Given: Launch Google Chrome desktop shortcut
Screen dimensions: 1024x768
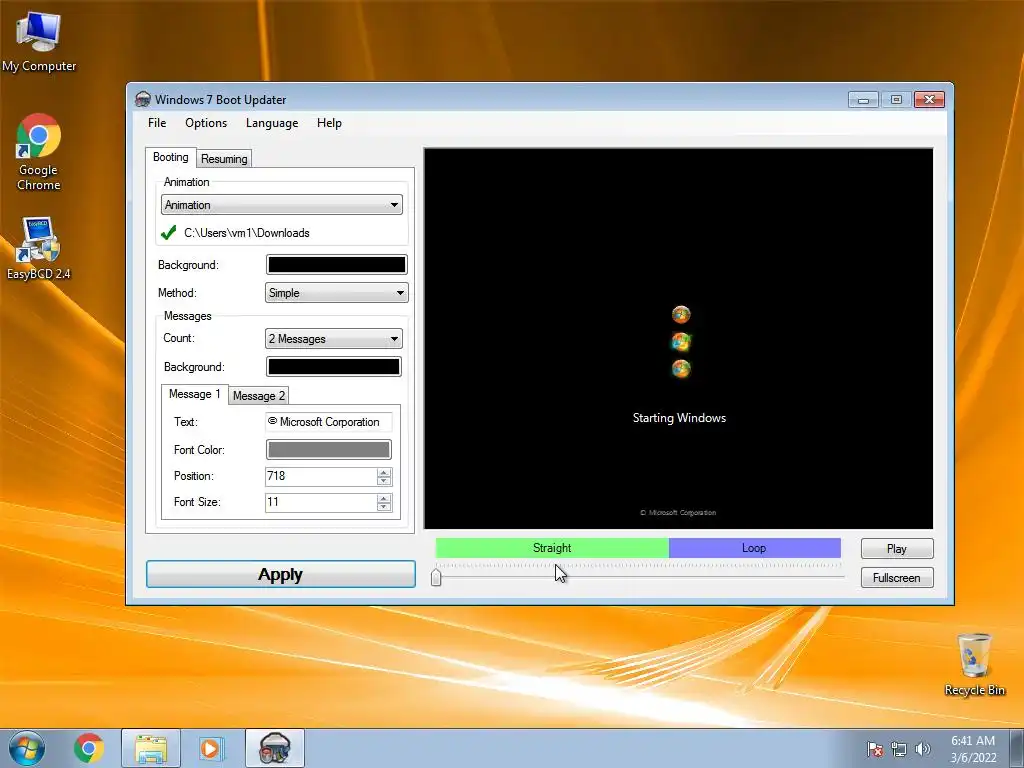Looking at the screenshot, I should coord(39,152).
